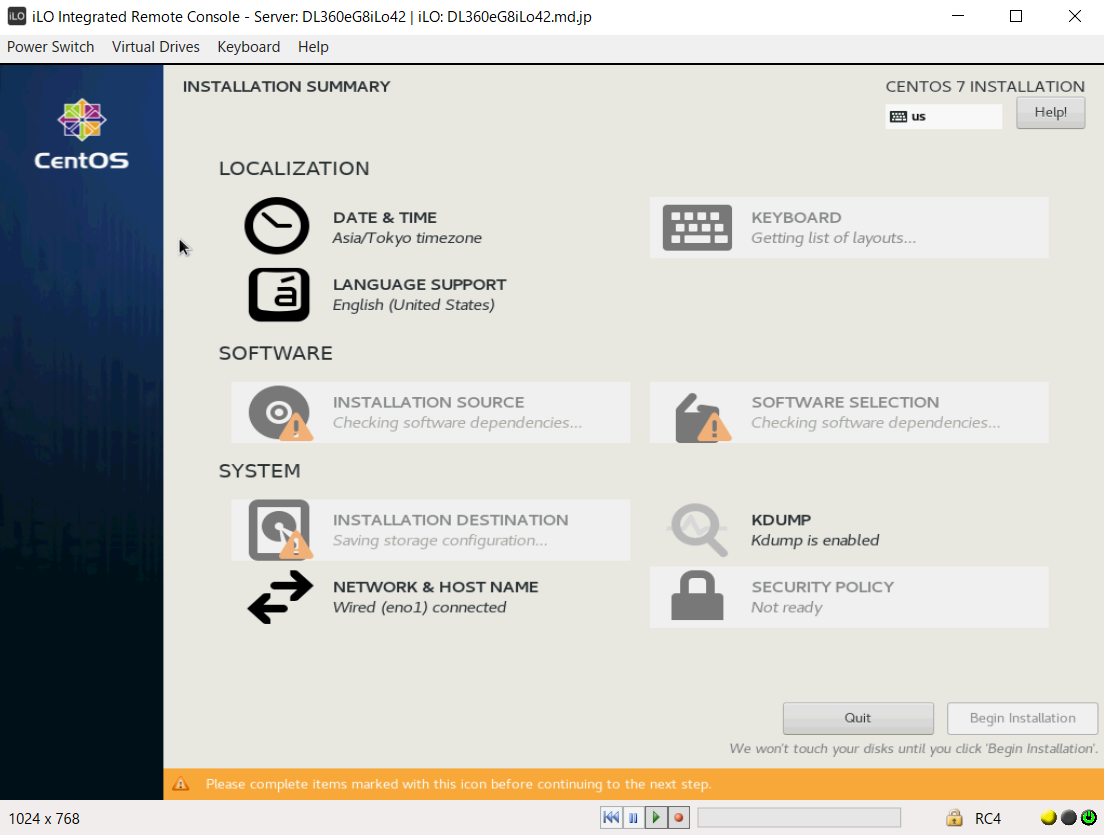Viewport: 1104px width, 835px height.
Task: Open Network & Host Name arrows icon
Action: 280,597
